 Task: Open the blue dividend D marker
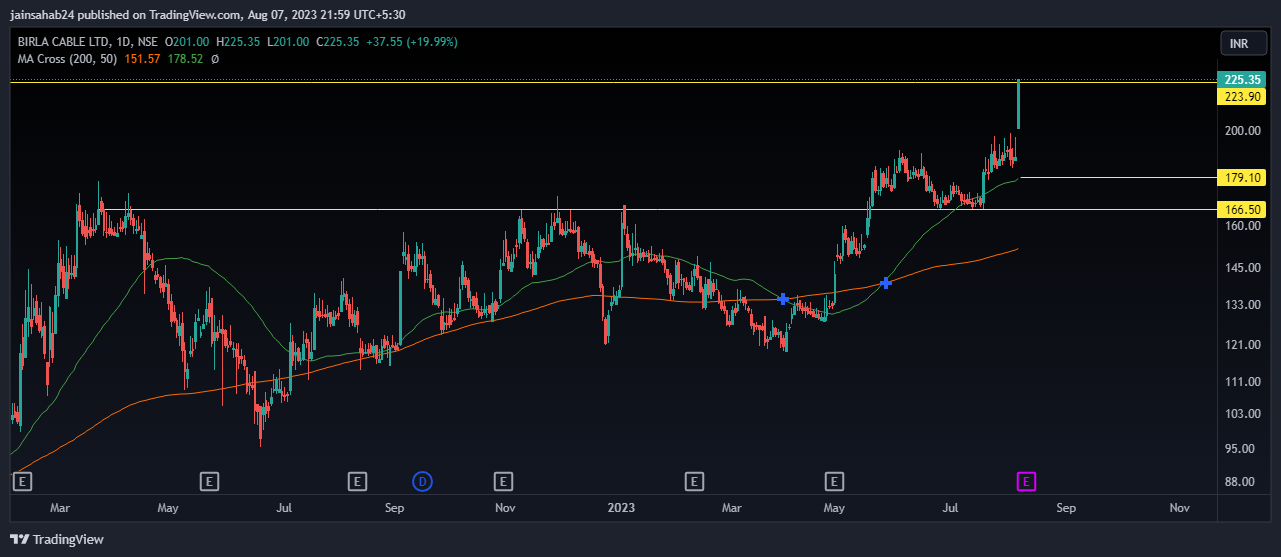tap(422, 482)
